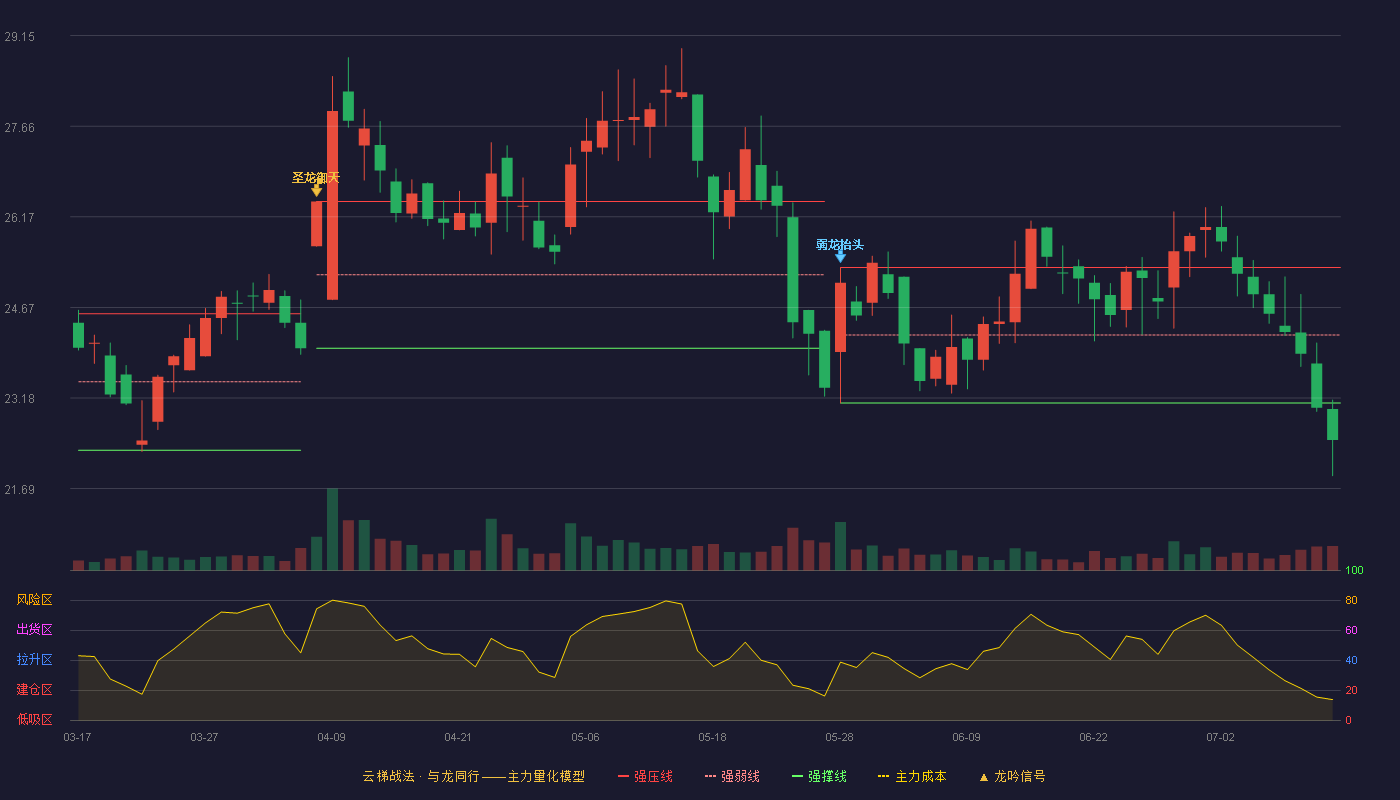Toggle the 龙吟信号 legend entry
The width and height of the screenshot is (1400, 800).
[1012, 776]
